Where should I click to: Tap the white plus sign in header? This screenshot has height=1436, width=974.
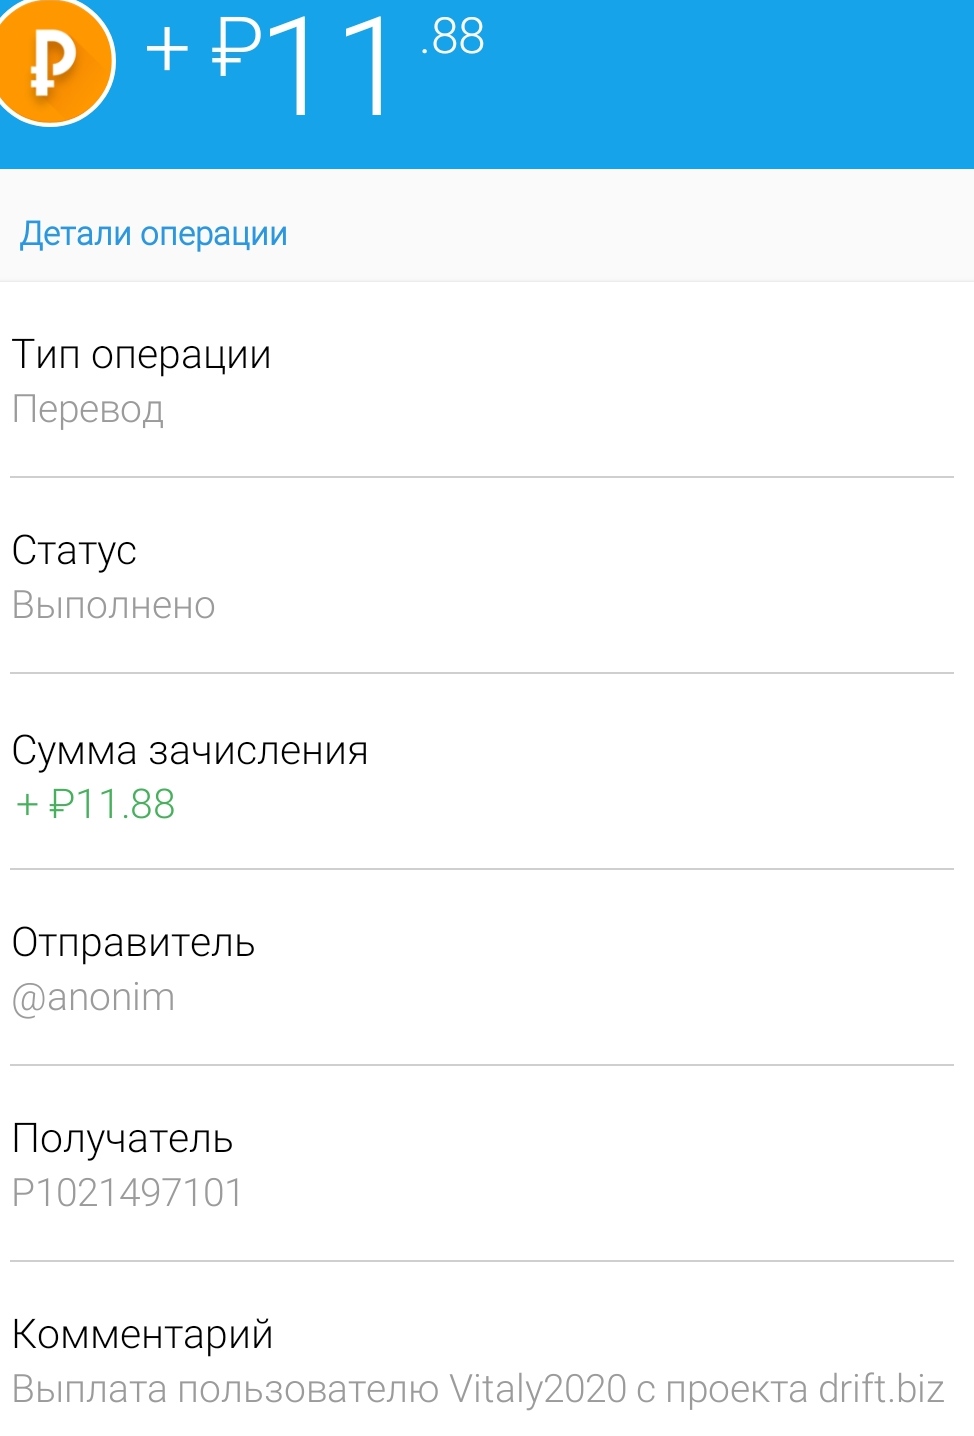167,48
